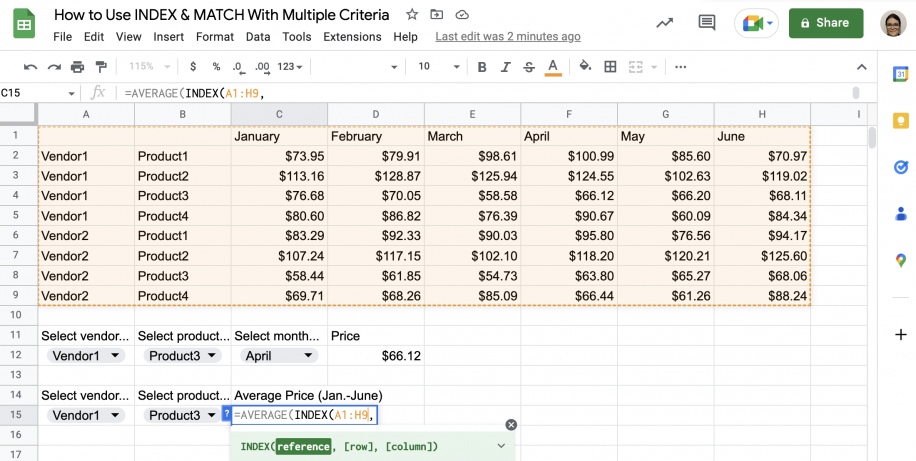Open the borders tool
The height and width of the screenshot is (461, 916).
click(610, 67)
